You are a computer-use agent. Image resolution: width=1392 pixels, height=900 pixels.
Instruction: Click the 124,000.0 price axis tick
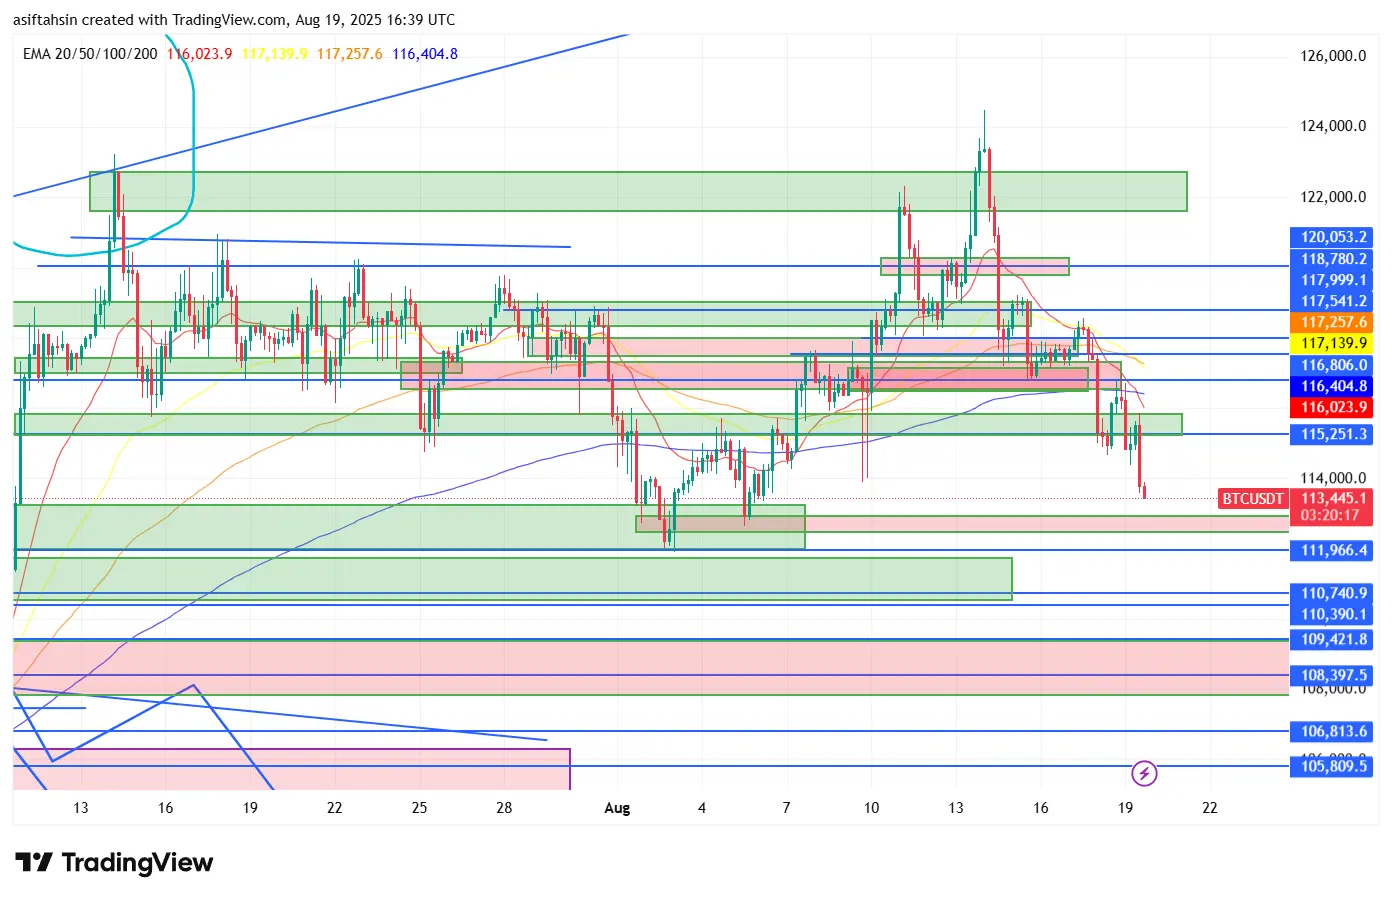1333,126
